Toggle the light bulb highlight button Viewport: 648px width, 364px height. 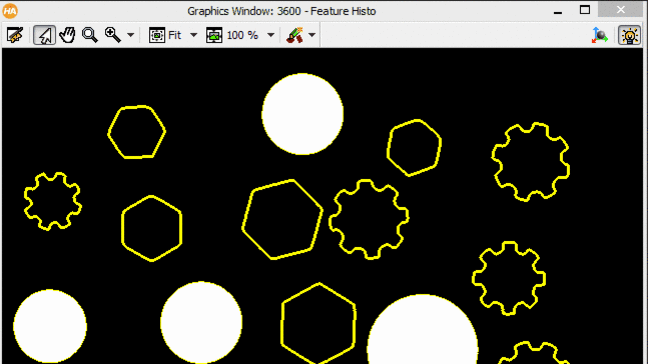click(629, 35)
